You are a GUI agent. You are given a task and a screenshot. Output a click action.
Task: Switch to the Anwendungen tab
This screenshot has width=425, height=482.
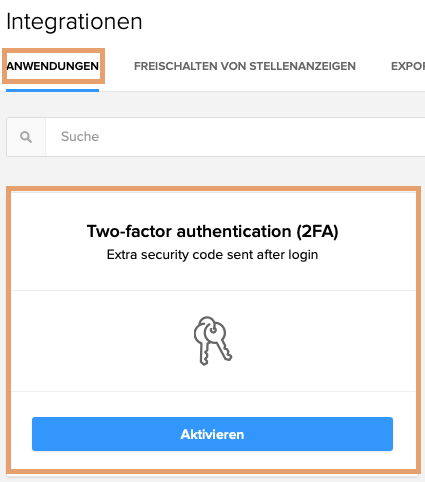pos(53,66)
